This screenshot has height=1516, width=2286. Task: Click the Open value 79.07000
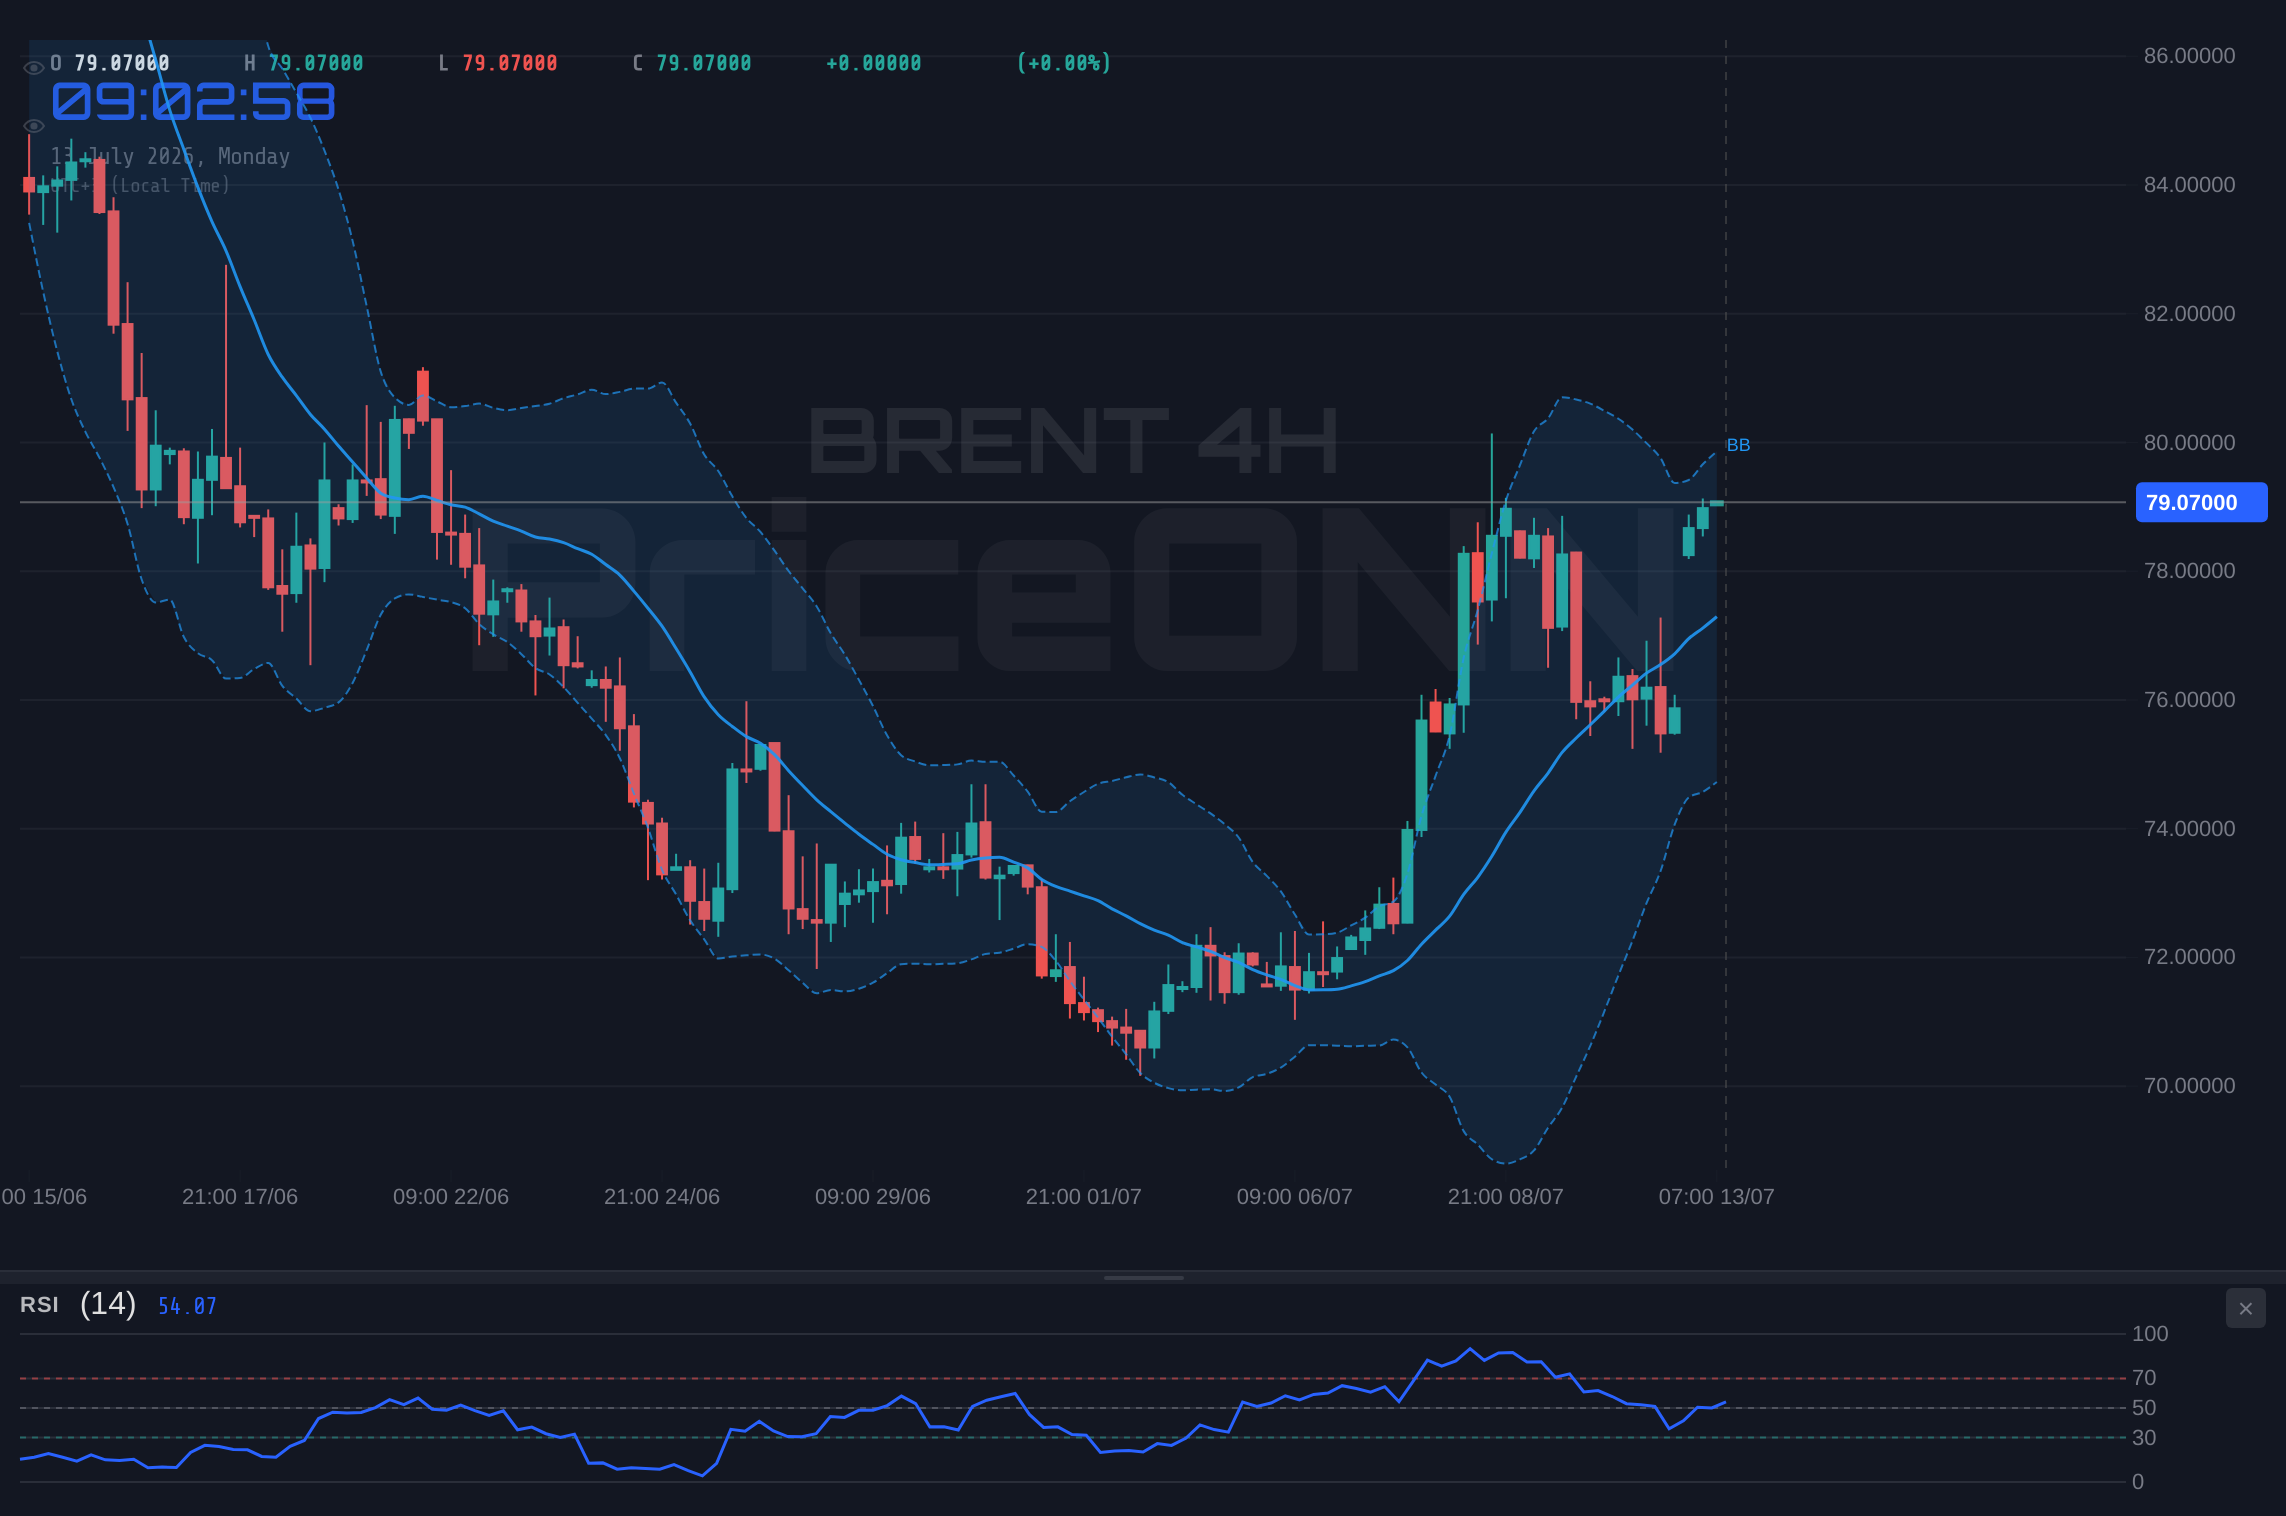pos(122,63)
